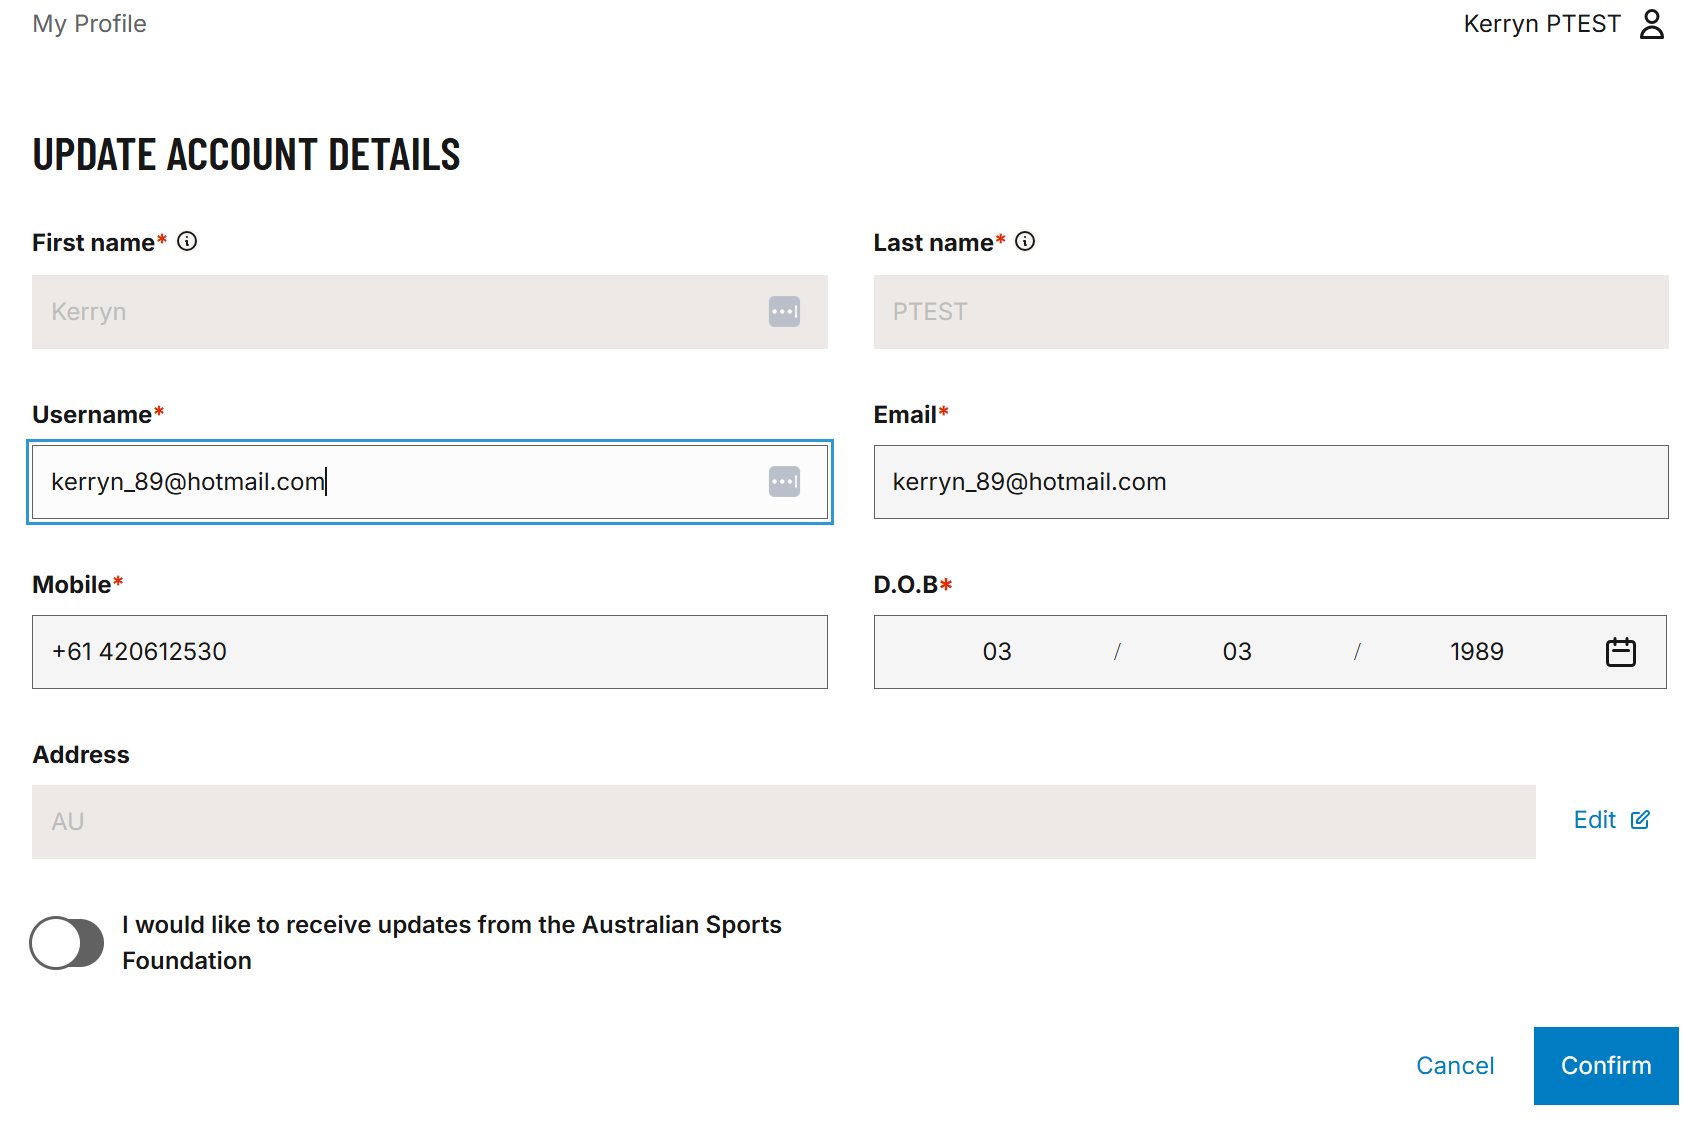
Task: Click the Kerryn PTEST account name
Action: tap(1542, 24)
